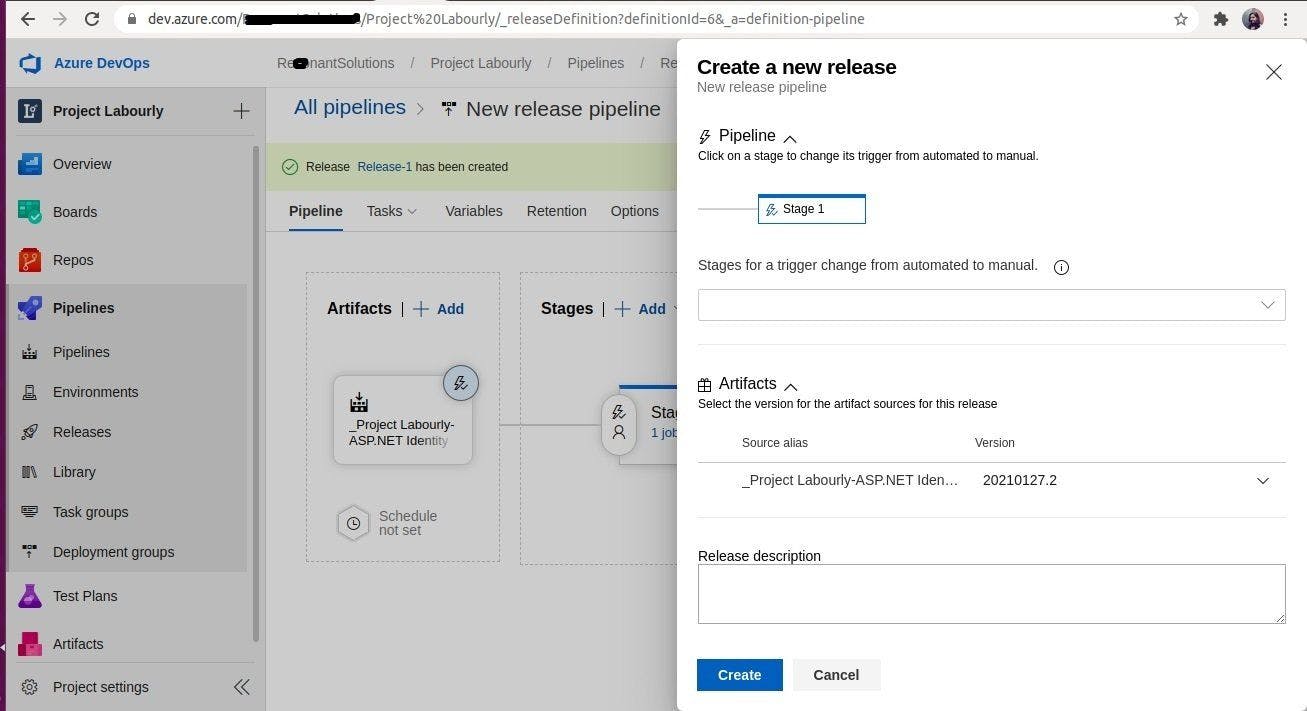Click the info icon beside trigger change label

pos(1061,267)
